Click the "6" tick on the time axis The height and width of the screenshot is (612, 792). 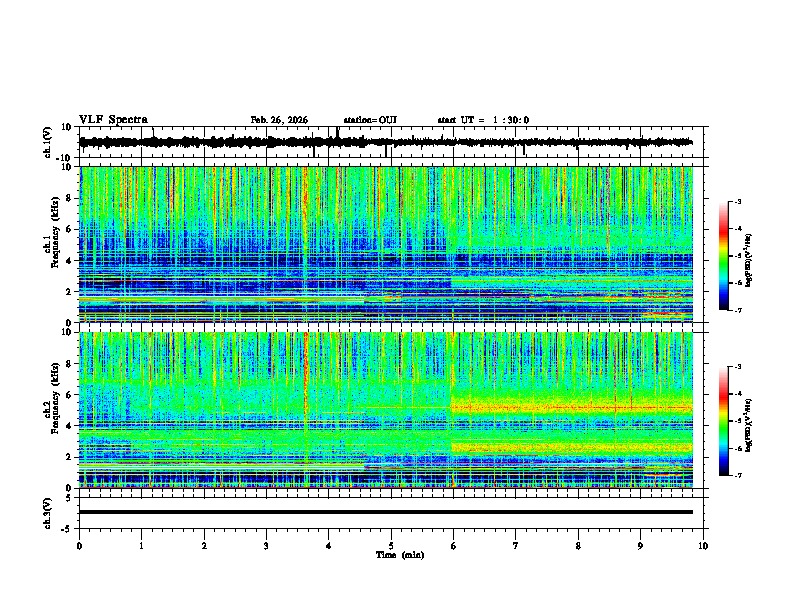point(454,546)
